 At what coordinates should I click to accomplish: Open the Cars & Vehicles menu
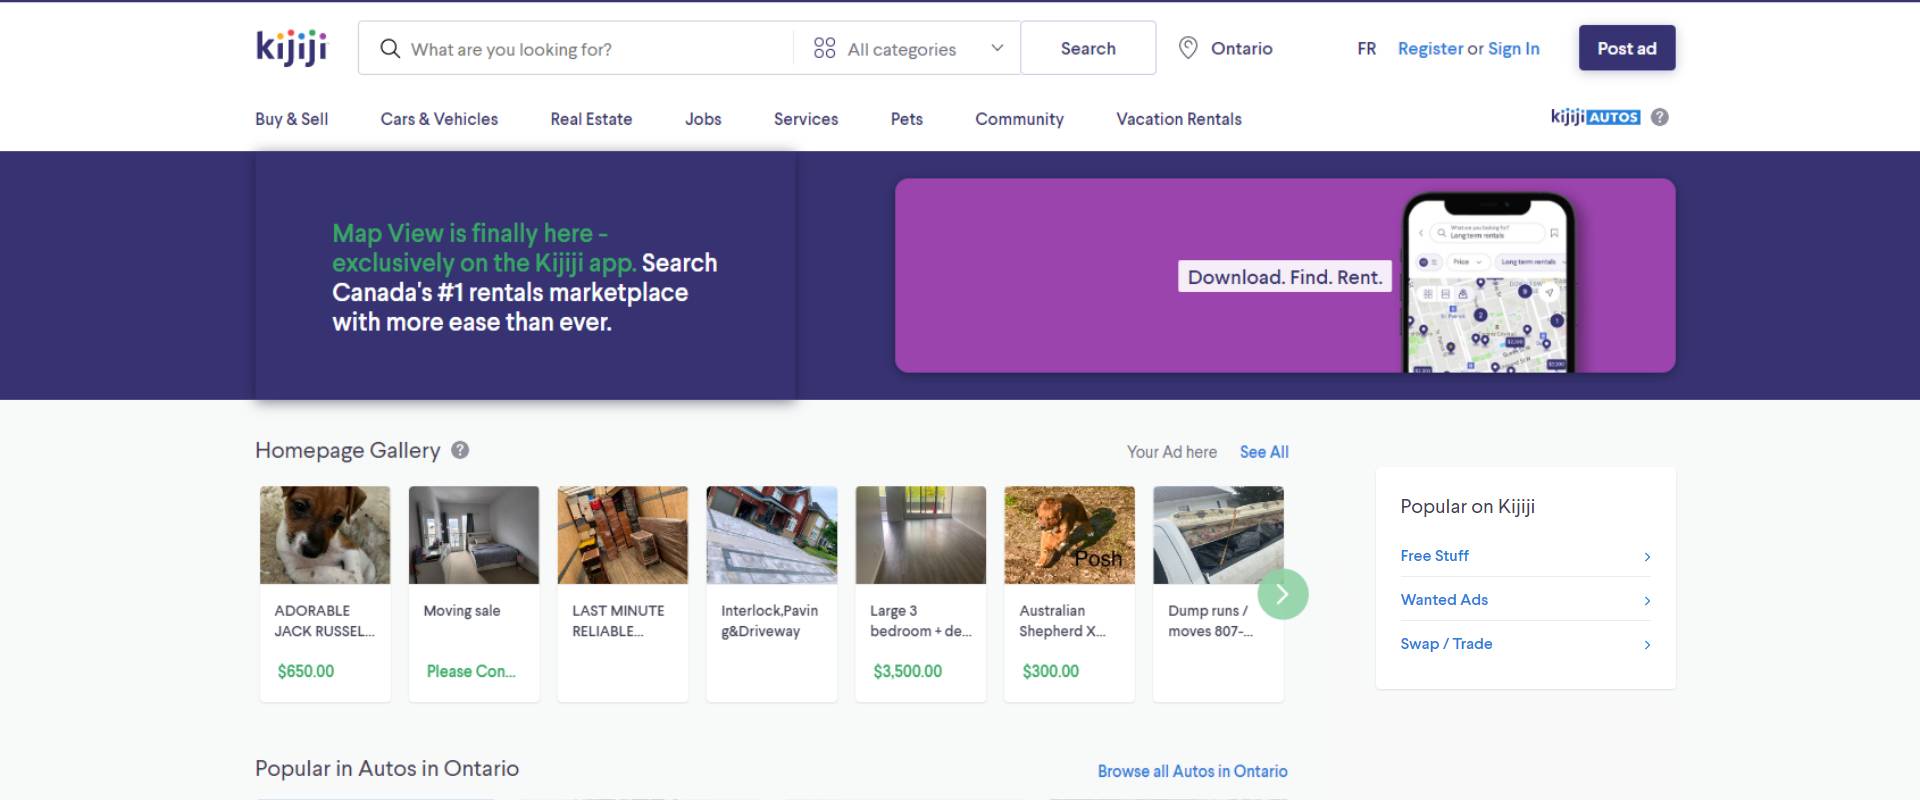439,119
